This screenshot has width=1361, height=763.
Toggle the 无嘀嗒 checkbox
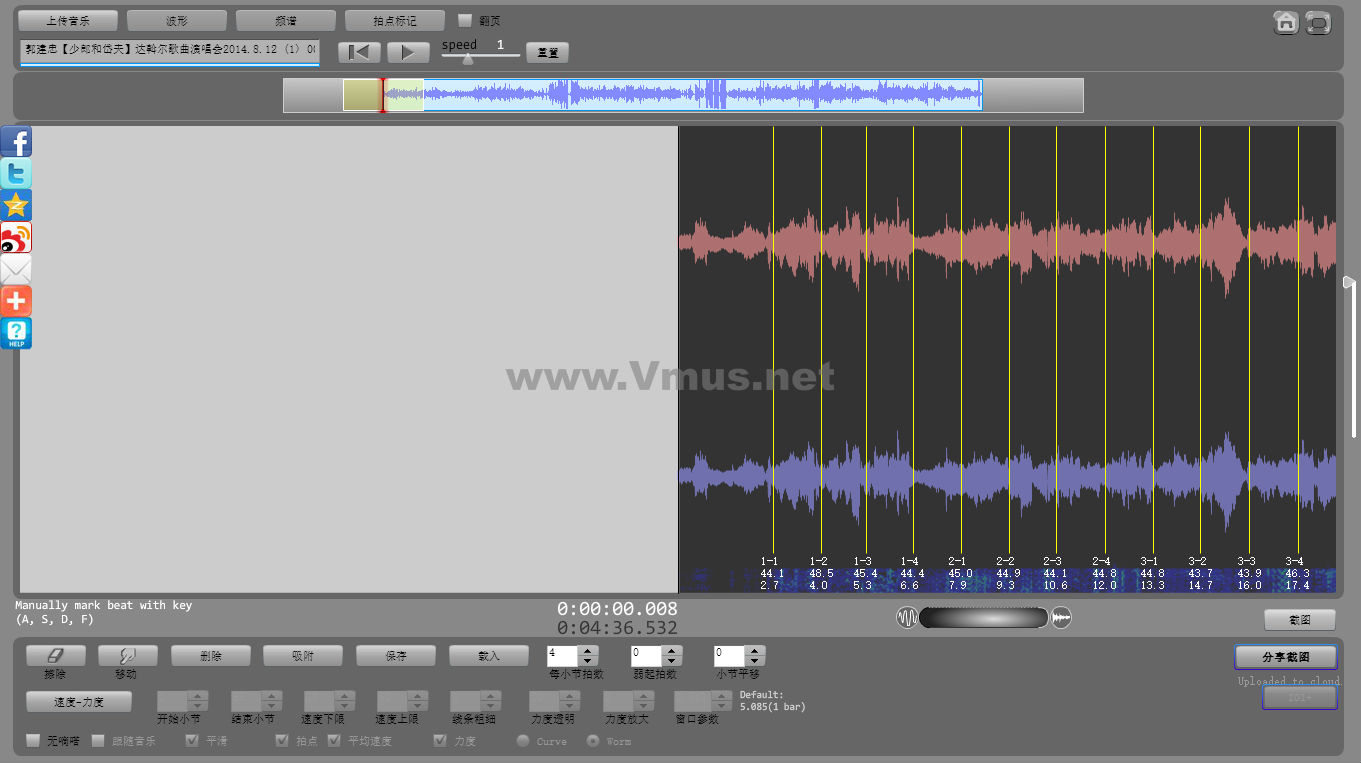pyautogui.click(x=34, y=741)
